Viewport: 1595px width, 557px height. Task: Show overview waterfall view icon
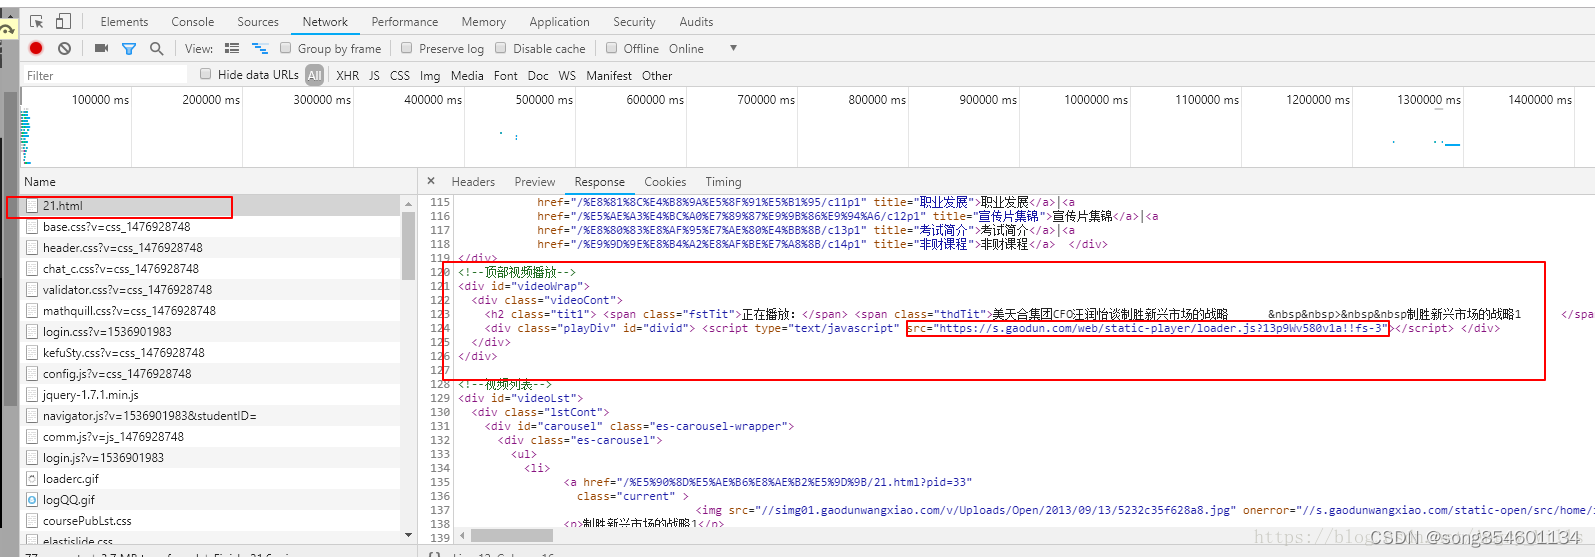point(259,48)
